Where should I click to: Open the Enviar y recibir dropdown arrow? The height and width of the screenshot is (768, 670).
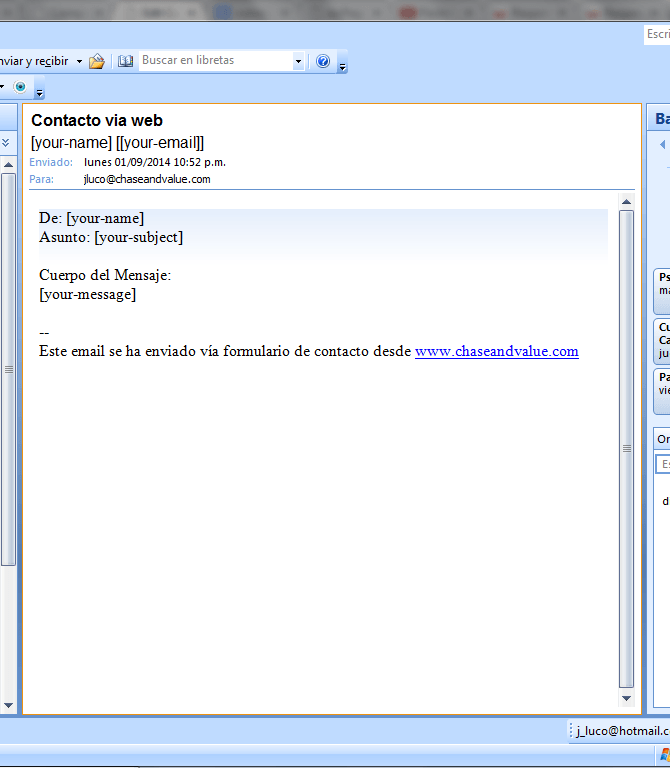point(79,62)
